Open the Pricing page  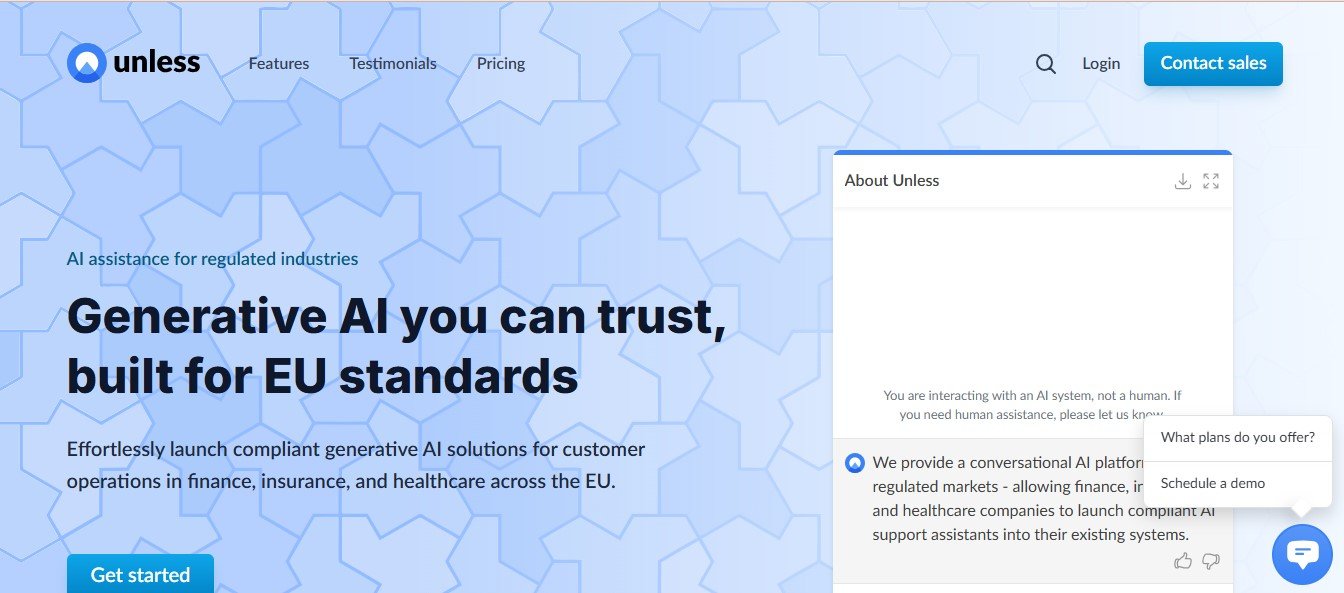click(501, 64)
